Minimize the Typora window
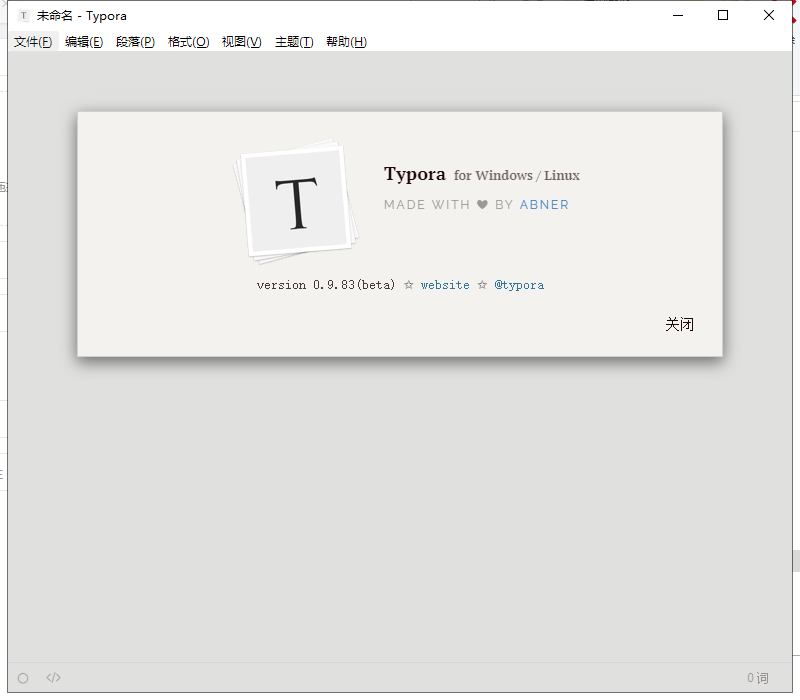Screen dimensions: 800x700 pyautogui.click(x=678, y=15)
